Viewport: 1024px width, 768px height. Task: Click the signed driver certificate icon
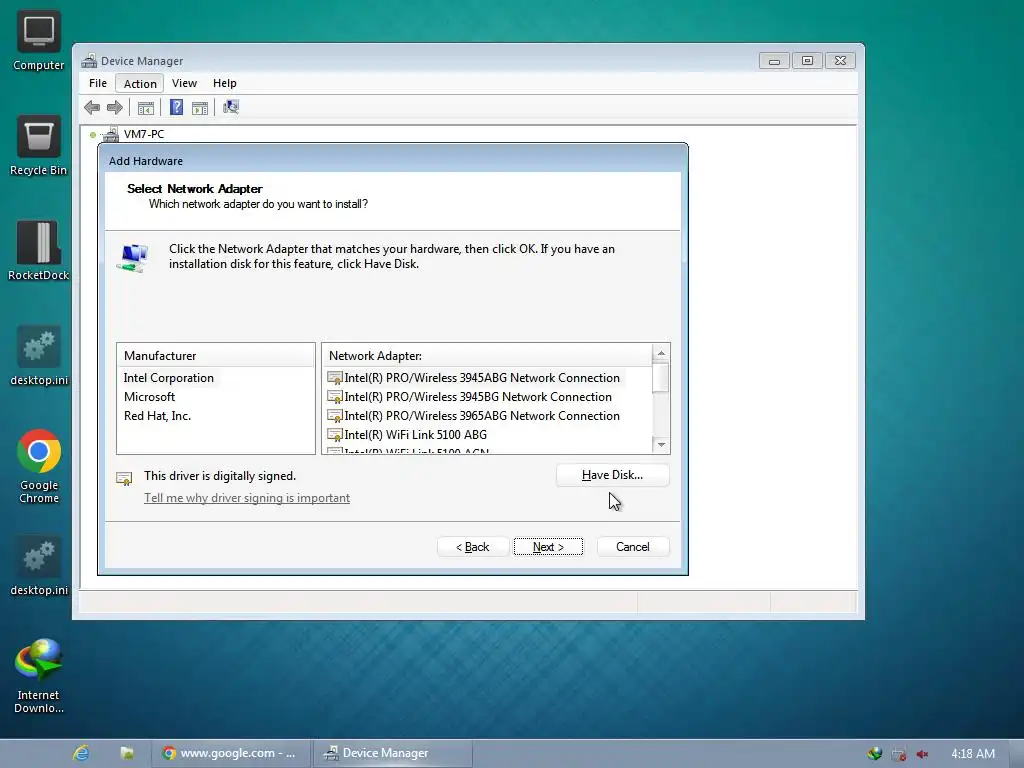(x=124, y=479)
